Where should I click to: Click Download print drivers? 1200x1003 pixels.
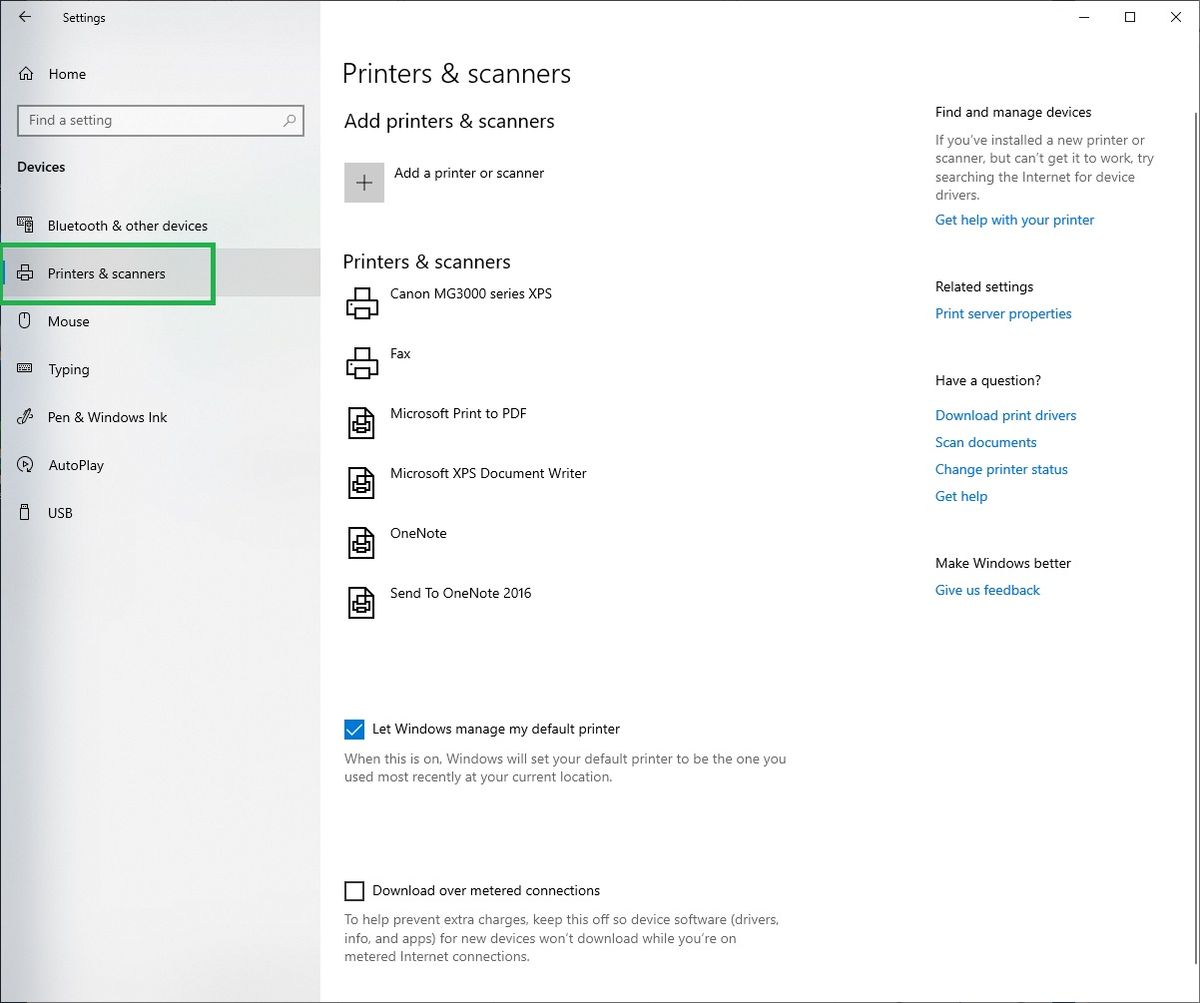click(1006, 415)
